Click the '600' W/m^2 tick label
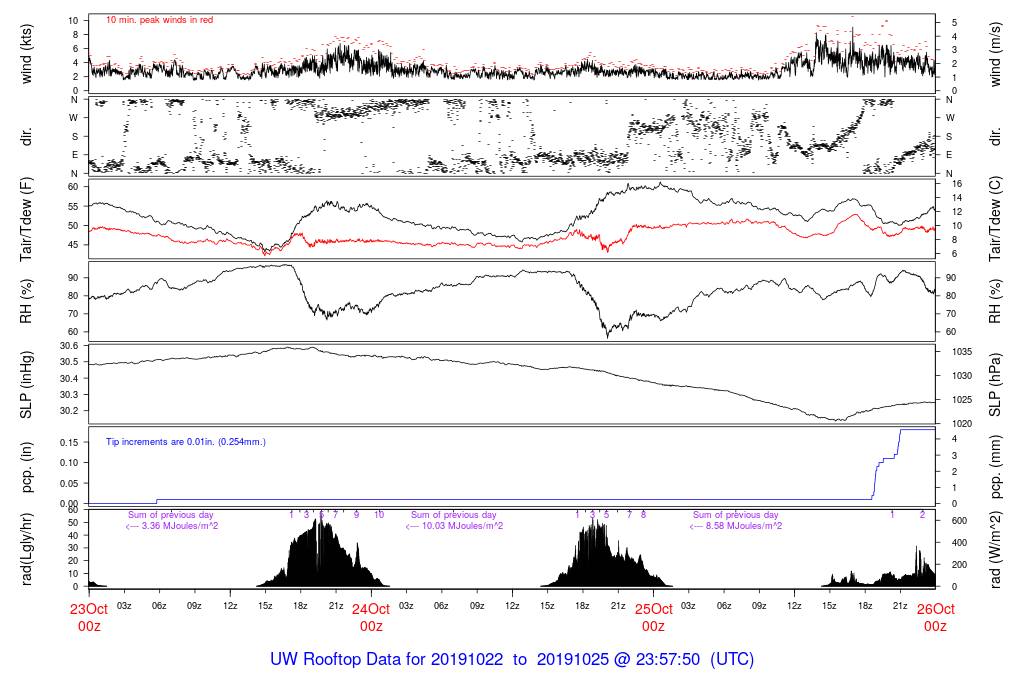The width and height of the screenshot is (1024, 700). coord(959,521)
